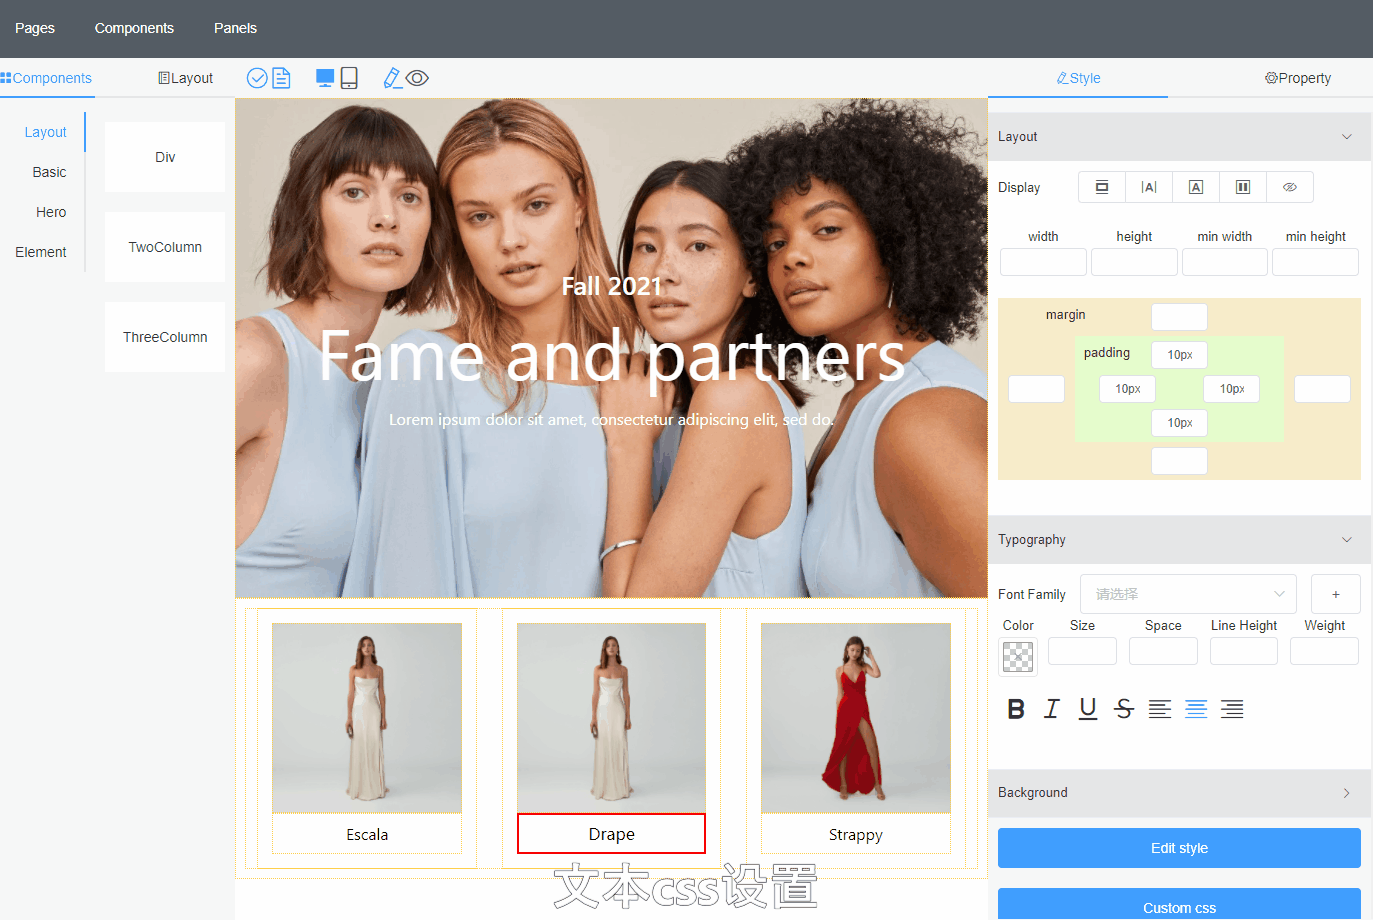The height and width of the screenshot is (920, 1373).
Task: Click the top margin input
Action: click(x=1179, y=317)
